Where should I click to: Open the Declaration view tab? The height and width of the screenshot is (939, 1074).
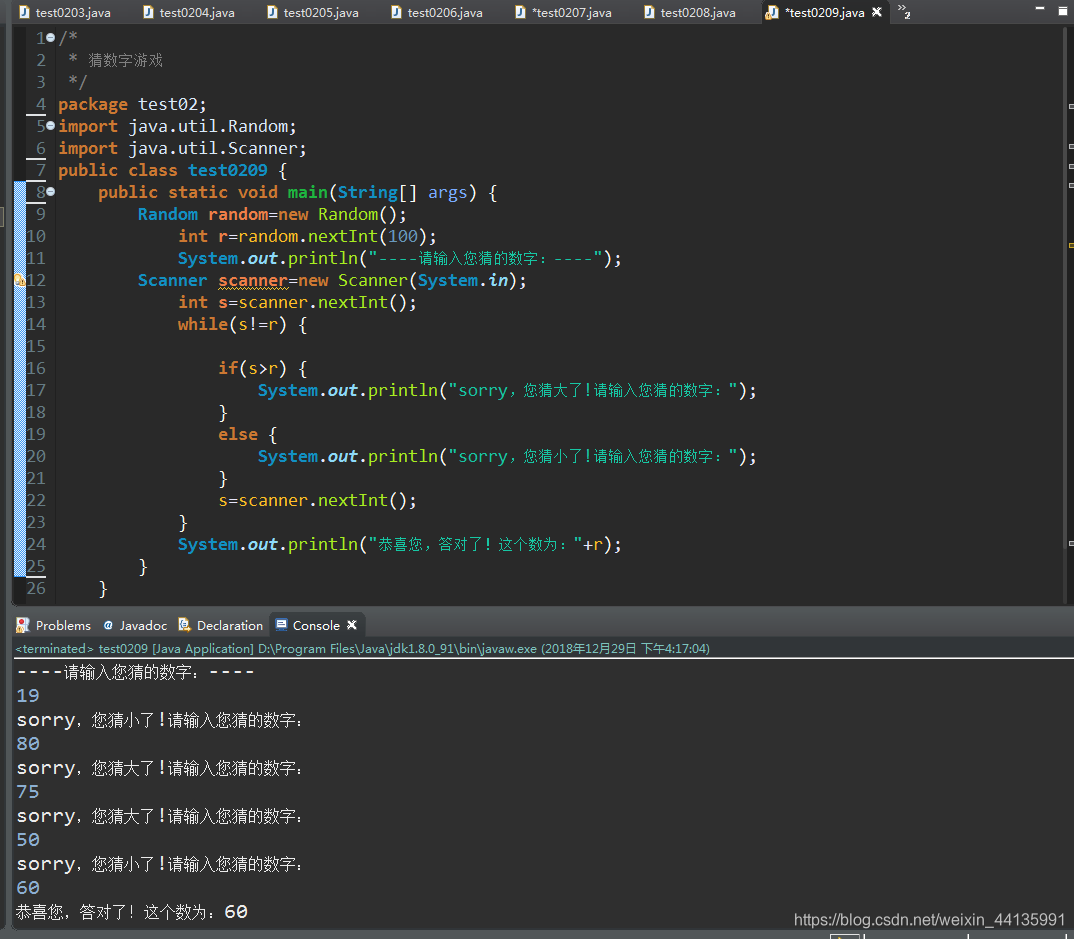221,625
